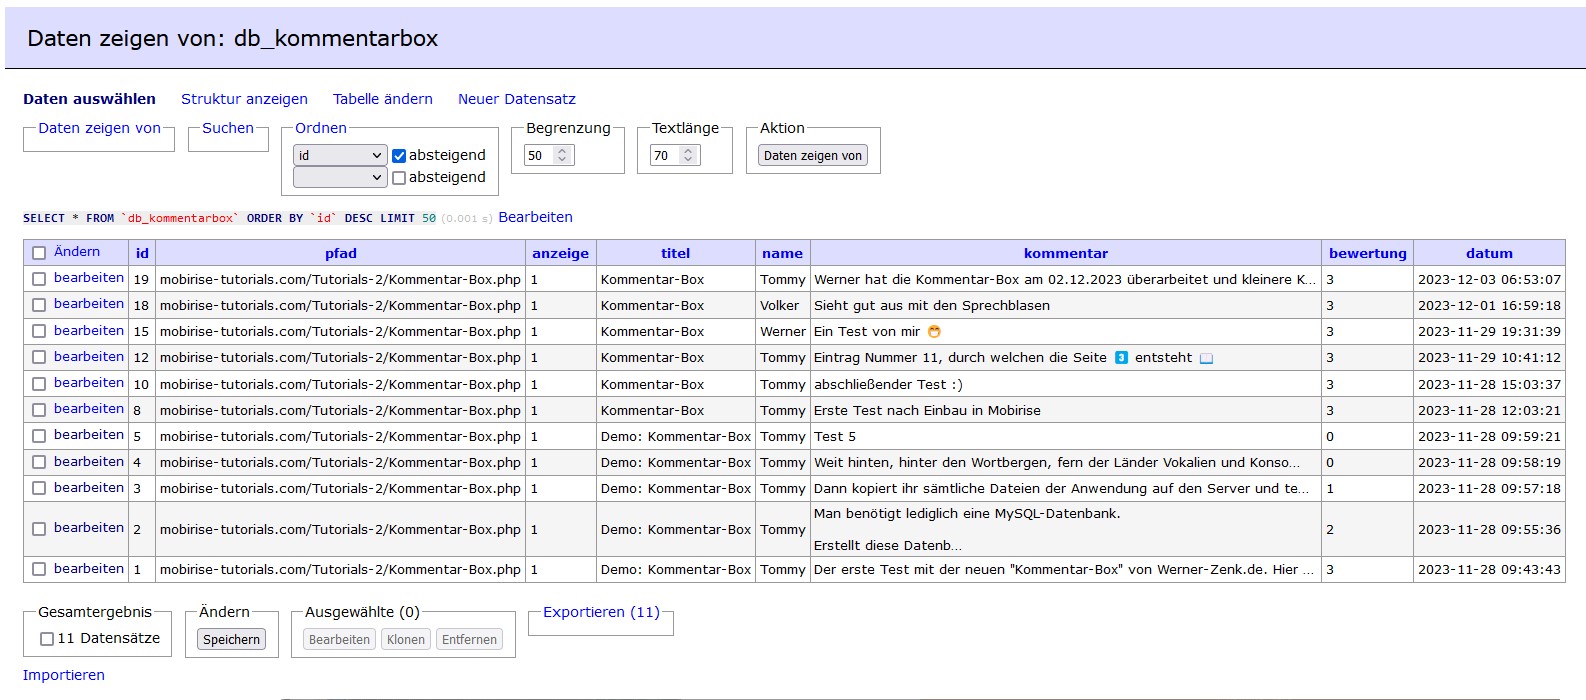Click the Textlänge number spinner arrows
Image resolution: width=1586 pixels, height=700 pixels.
click(x=688, y=155)
